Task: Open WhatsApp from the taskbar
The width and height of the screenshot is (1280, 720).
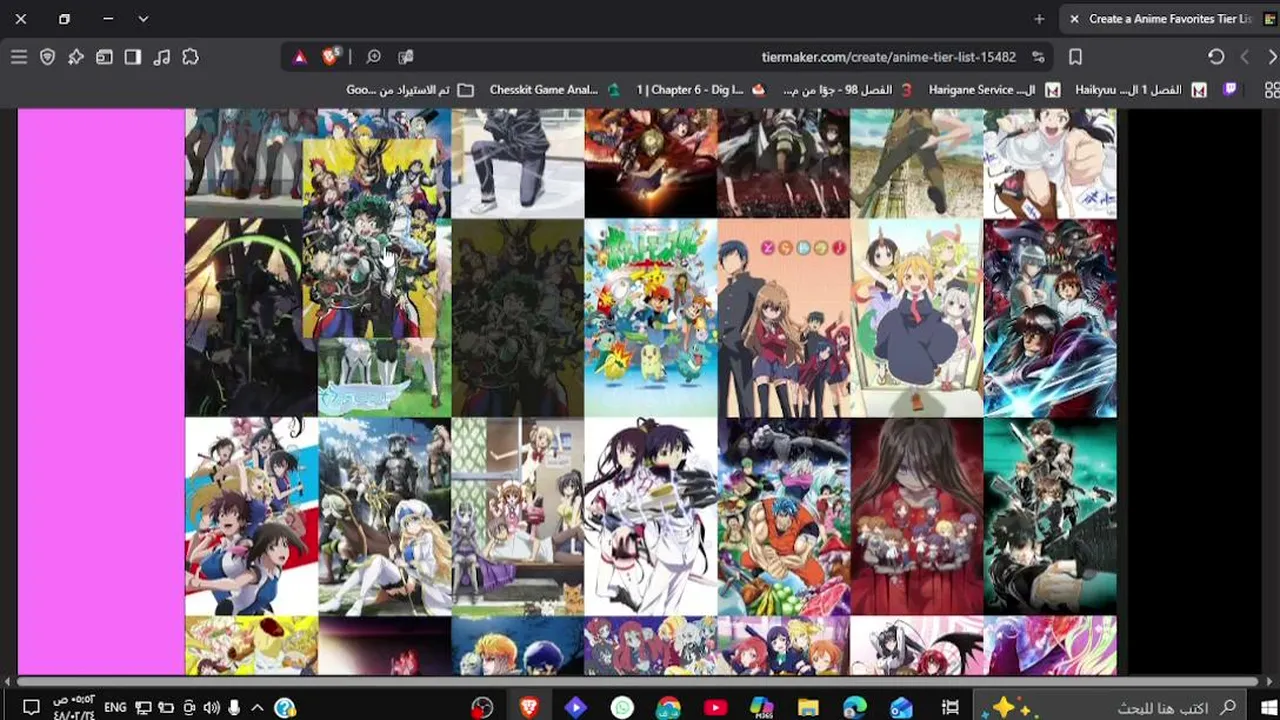Action: click(x=622, y=707)
